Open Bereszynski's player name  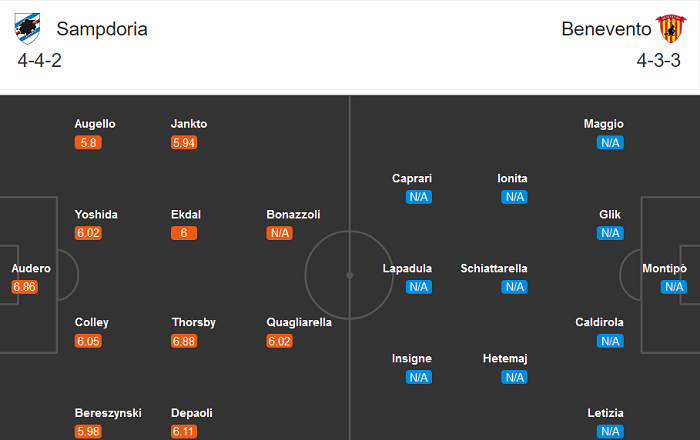pos(108,412)
